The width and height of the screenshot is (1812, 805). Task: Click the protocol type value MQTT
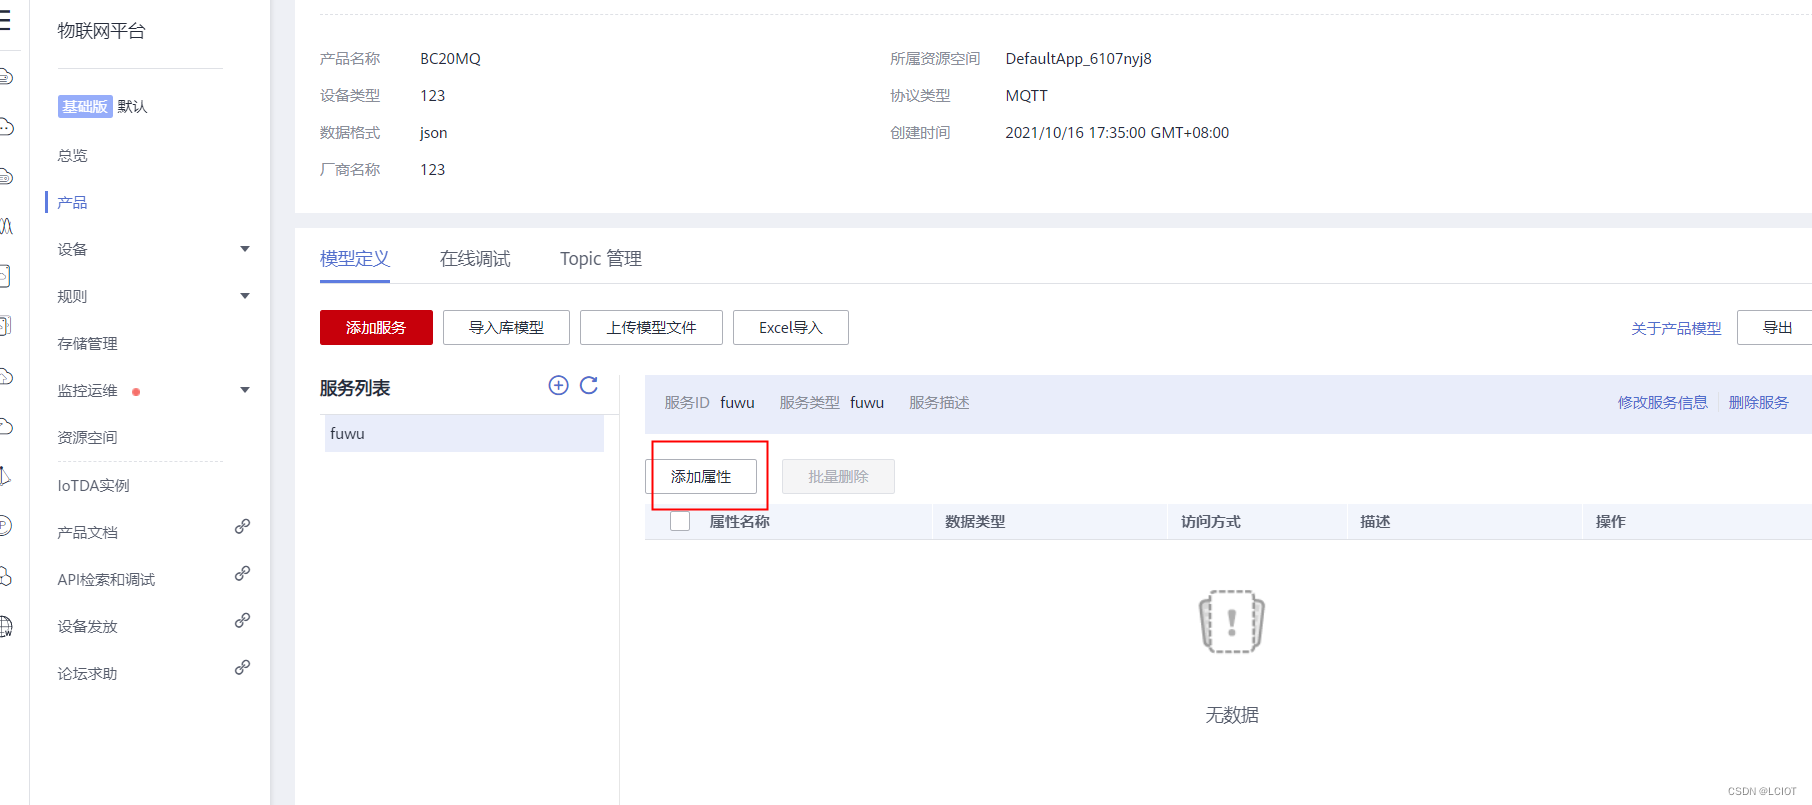1026,96
